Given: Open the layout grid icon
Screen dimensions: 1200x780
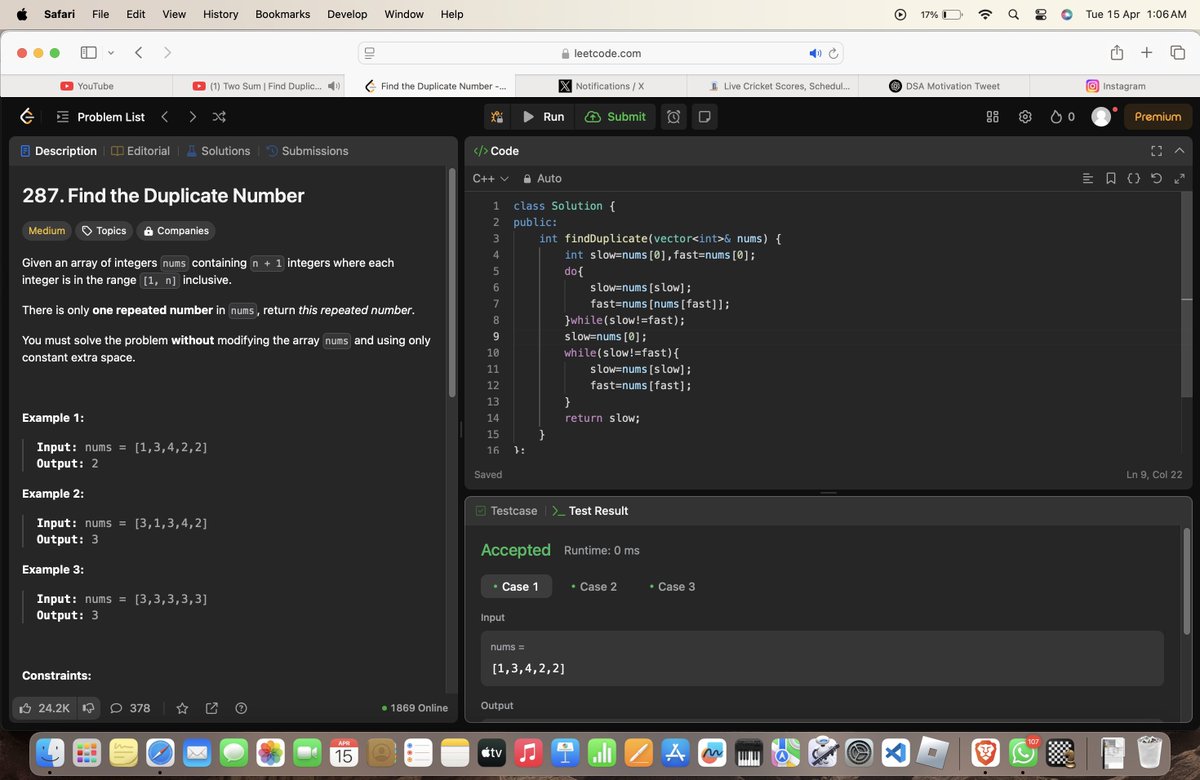Looking at the screenshot, I should [x=993, y=117].
